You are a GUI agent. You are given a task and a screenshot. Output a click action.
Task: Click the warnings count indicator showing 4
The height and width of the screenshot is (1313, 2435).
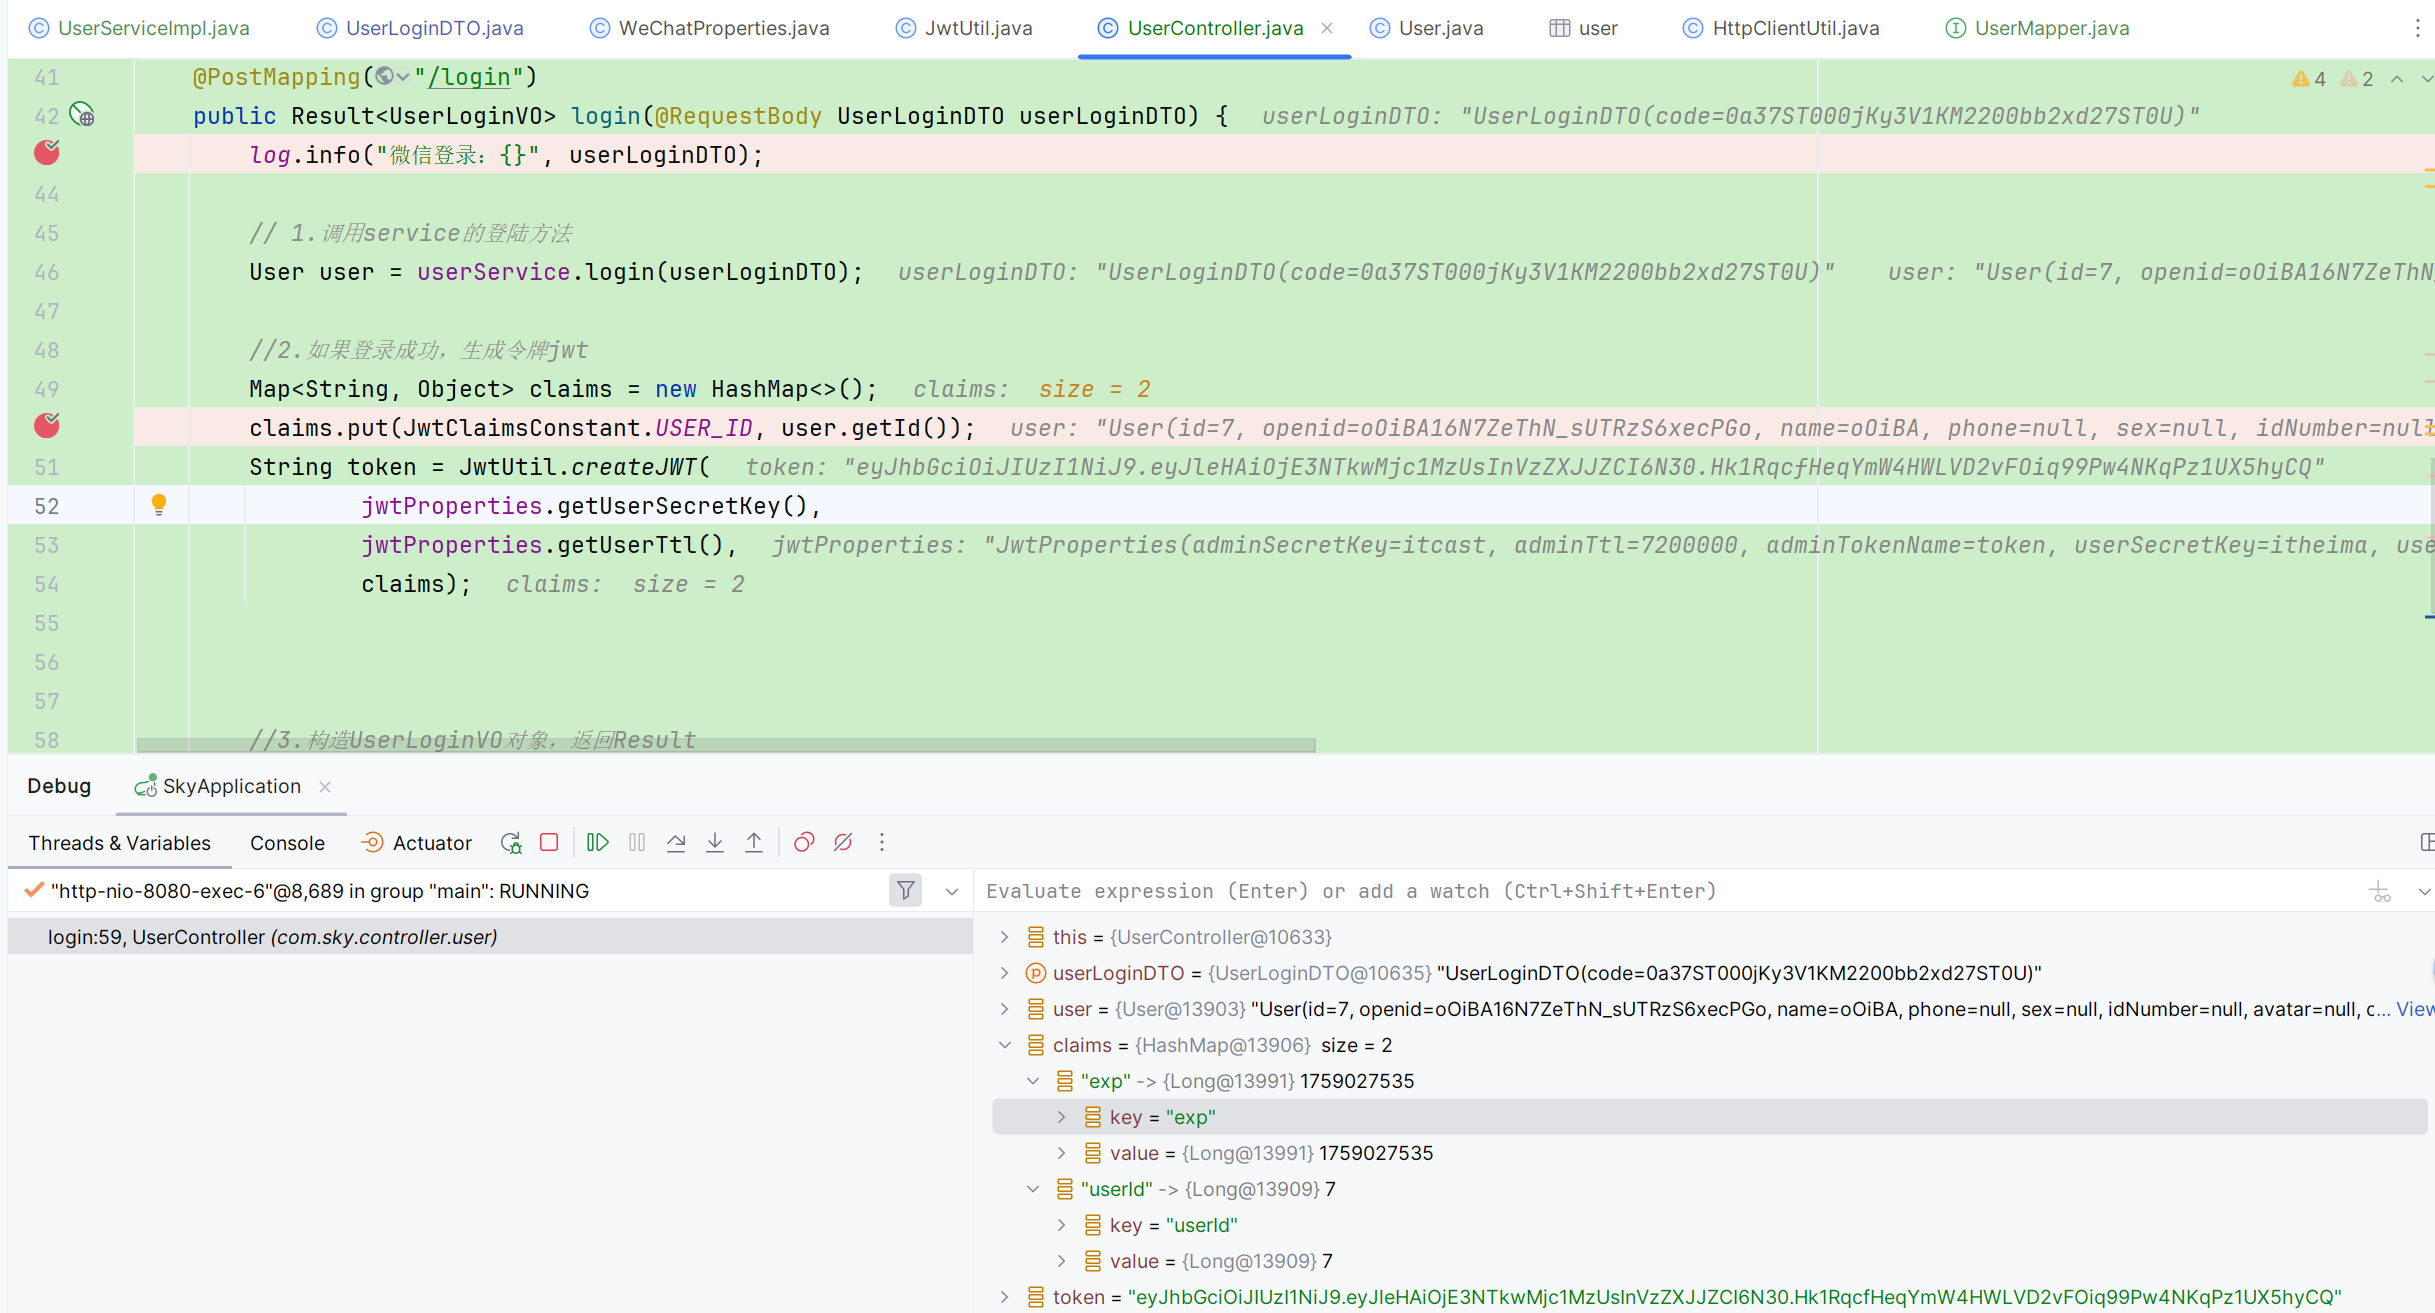[x=2308, y=79]
